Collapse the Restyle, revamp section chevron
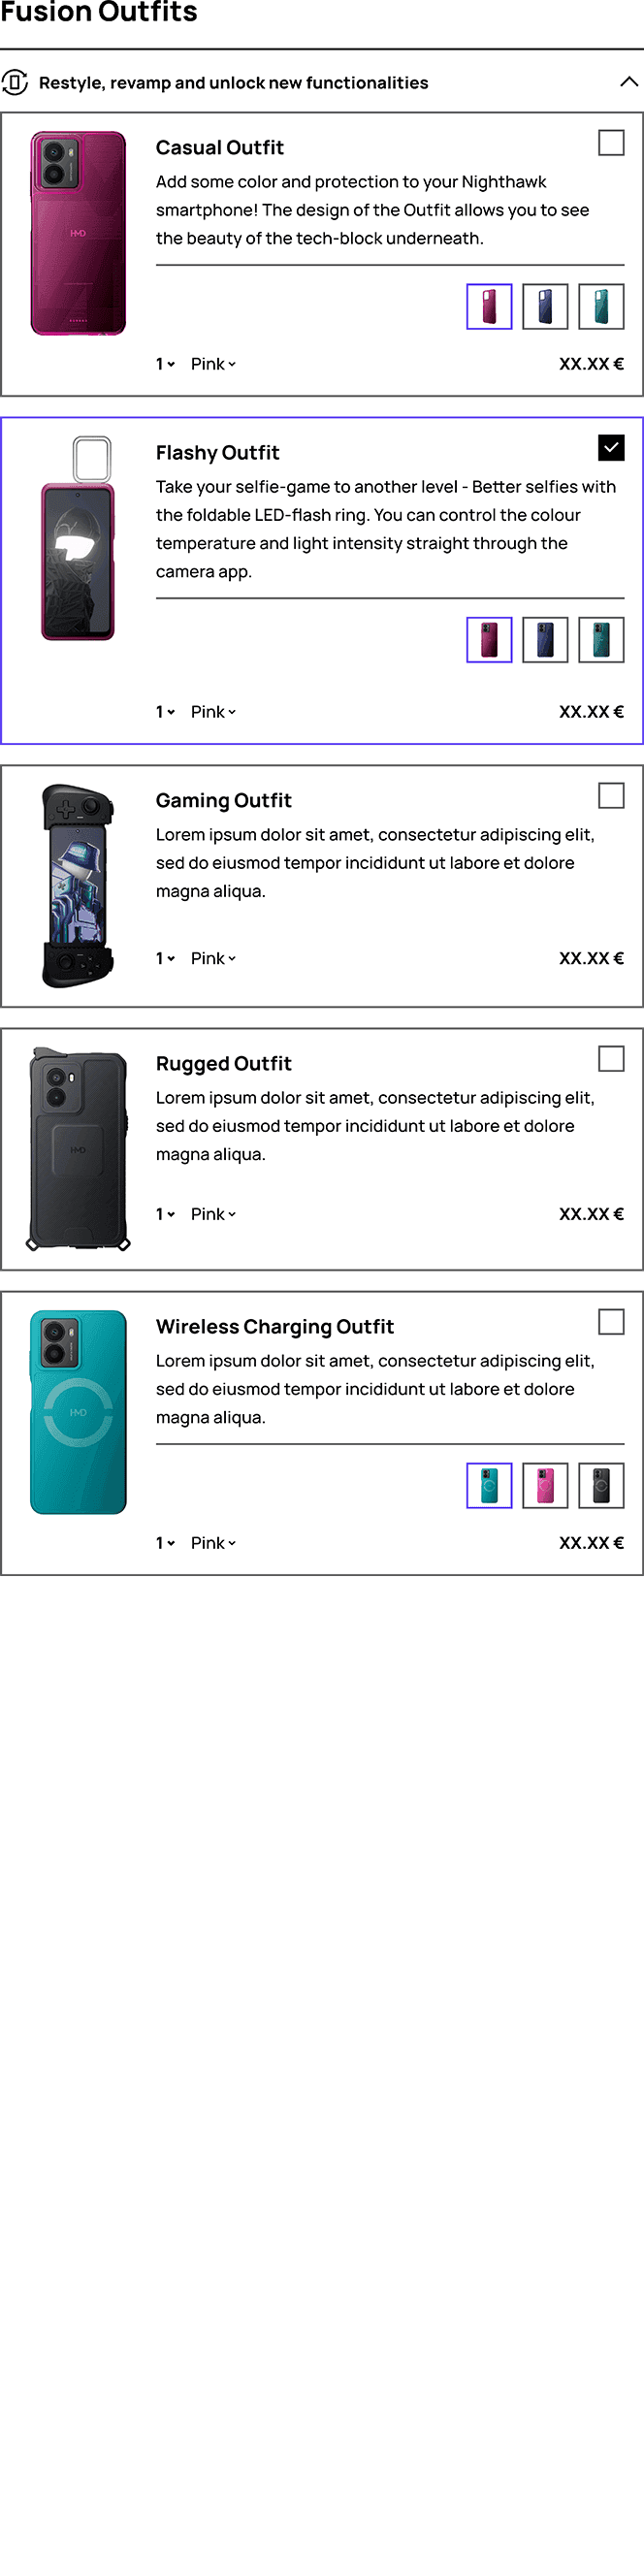 tap(629, 82)
